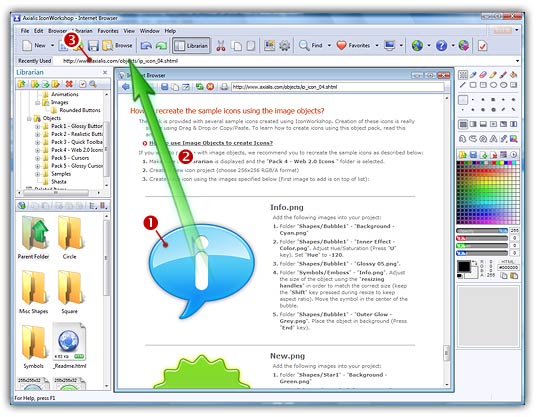Open the New button dropdown arrow
This screenshot has width=537, height=417.
click(52, 46)
